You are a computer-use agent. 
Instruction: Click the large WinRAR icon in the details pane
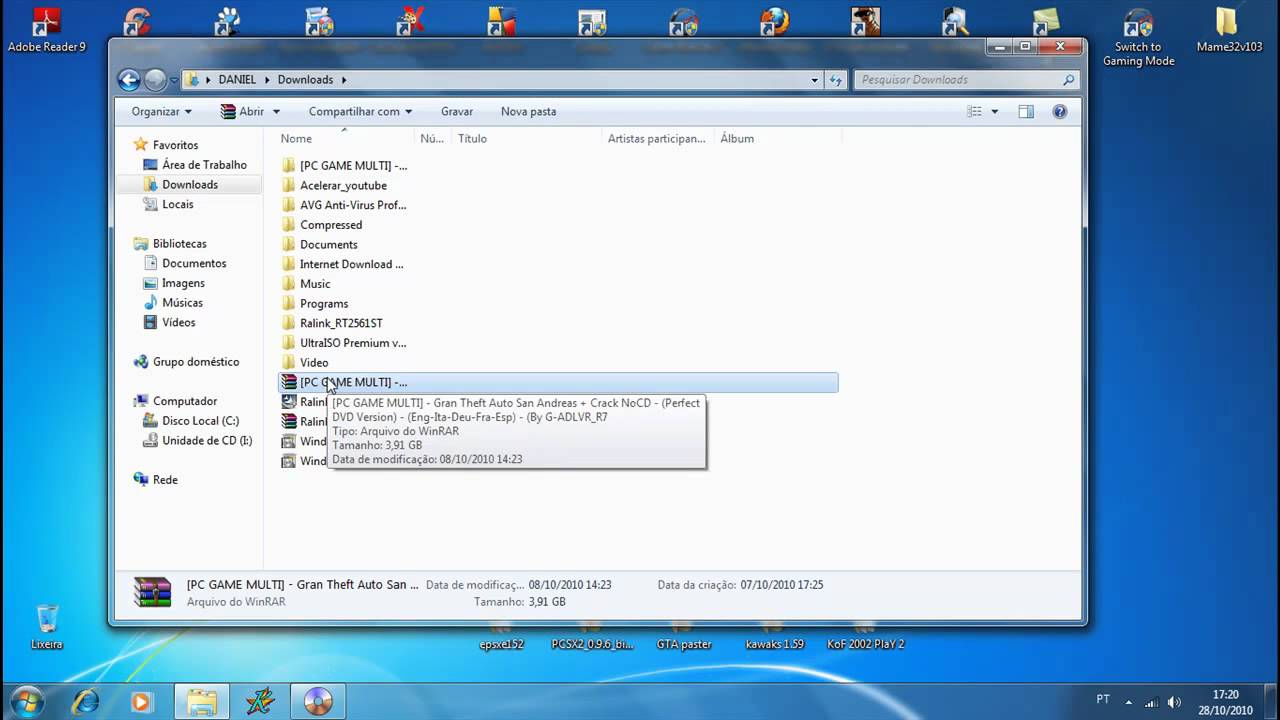pos(152,593)
